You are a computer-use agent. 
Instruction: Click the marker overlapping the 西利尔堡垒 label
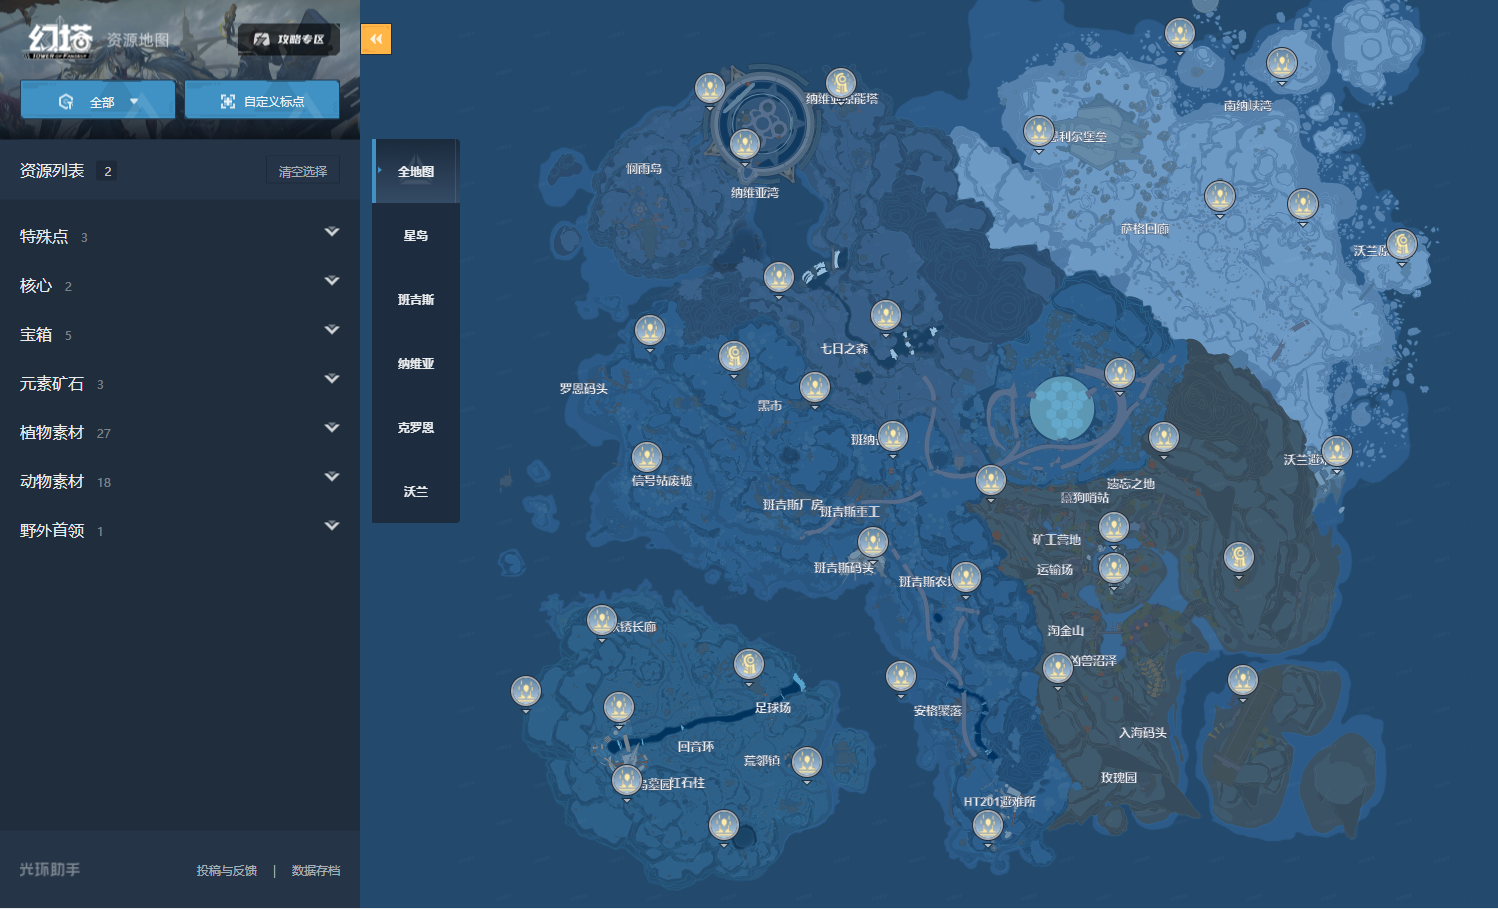click(1039, 133)
